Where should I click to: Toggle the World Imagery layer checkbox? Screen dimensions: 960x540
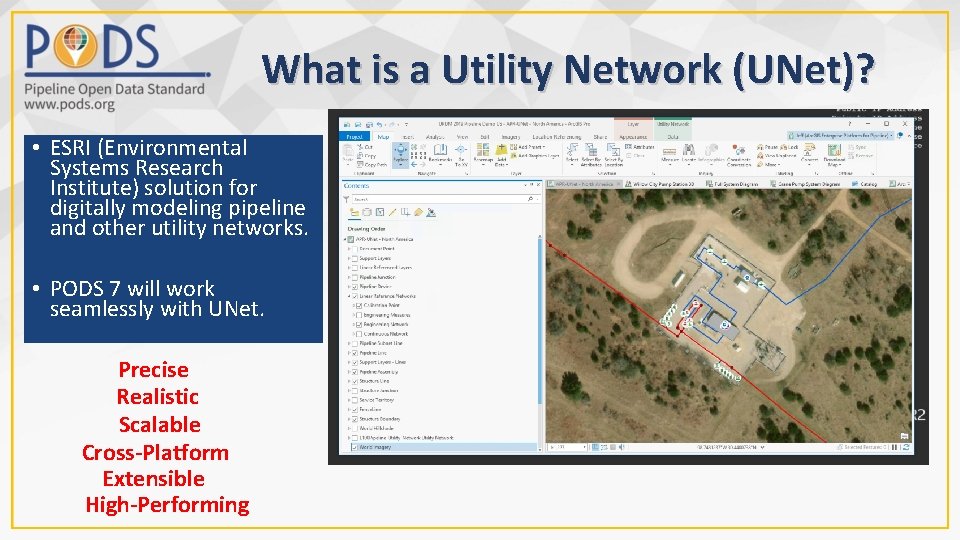tap(355, 447)
